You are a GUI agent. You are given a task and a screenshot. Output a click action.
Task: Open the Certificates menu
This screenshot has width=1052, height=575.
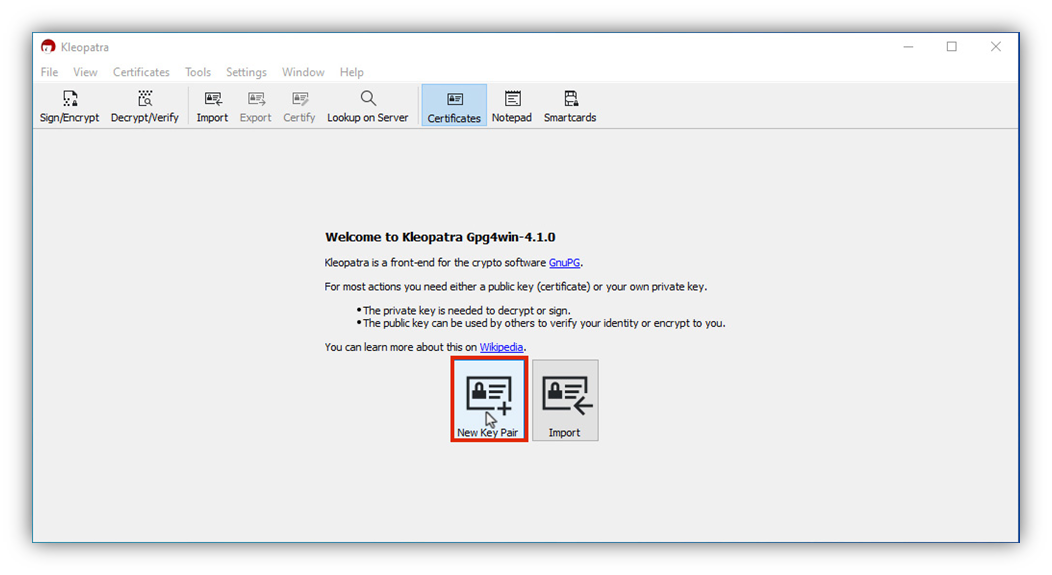tap(141, 72)
